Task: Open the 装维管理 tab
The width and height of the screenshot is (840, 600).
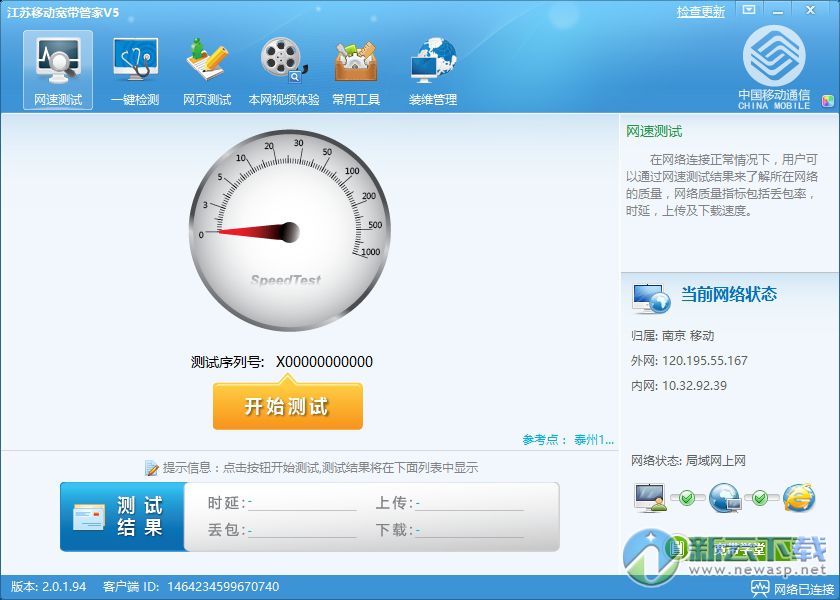Action: pos(433,70)
